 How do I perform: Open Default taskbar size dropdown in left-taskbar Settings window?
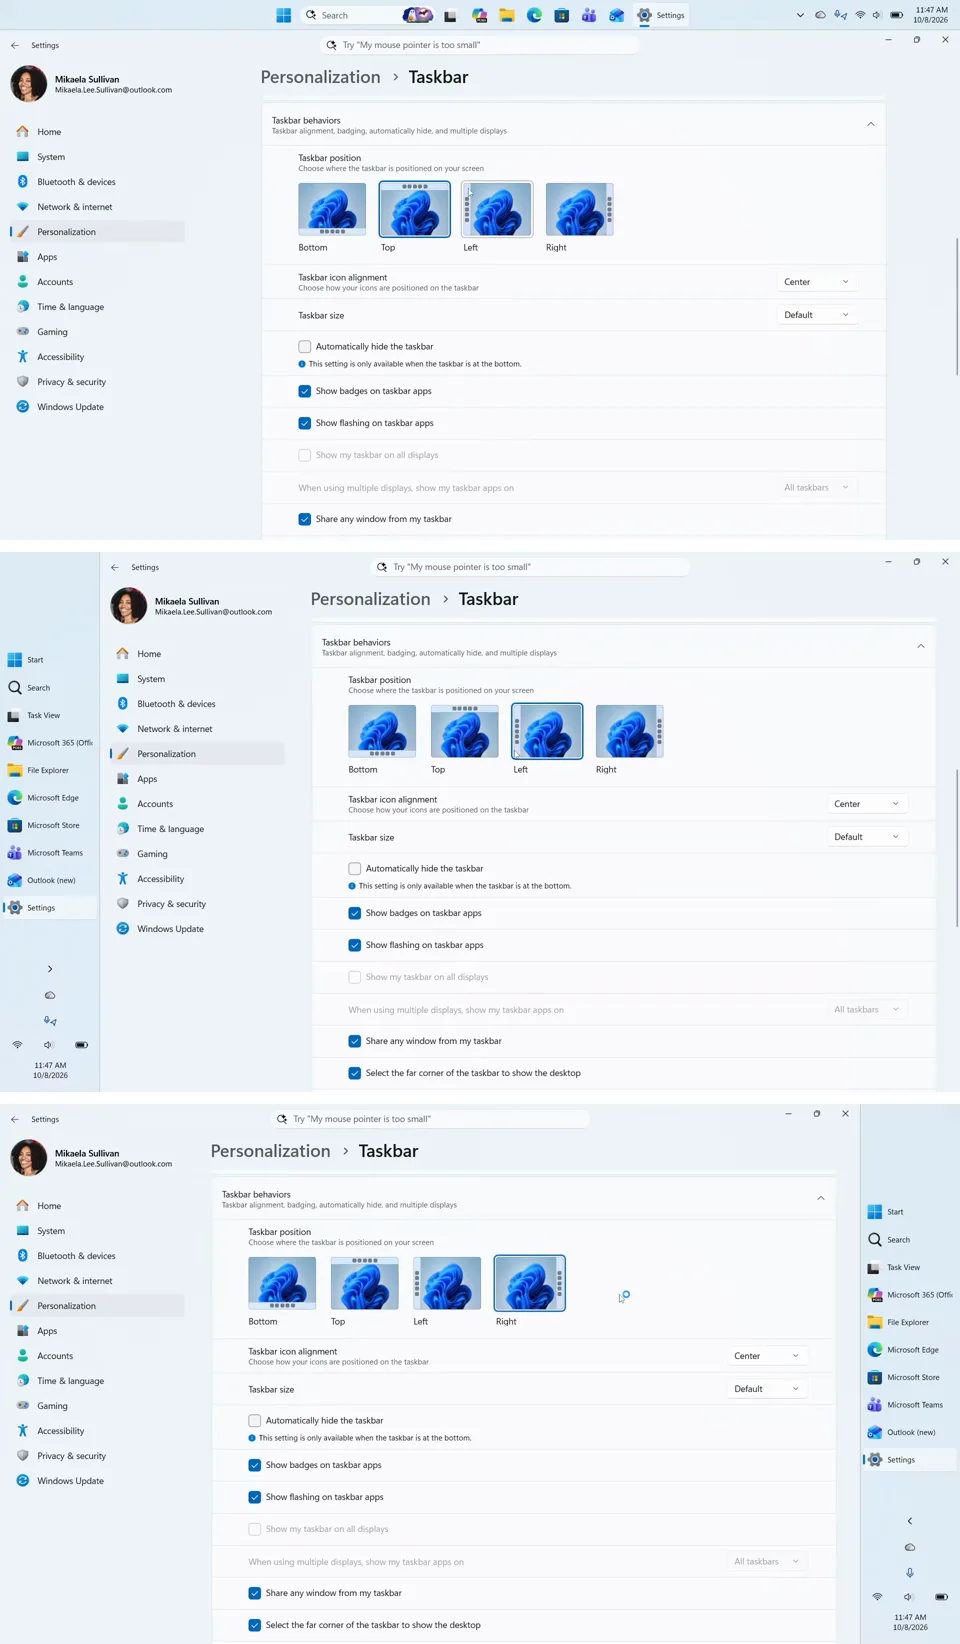point(866,837)
